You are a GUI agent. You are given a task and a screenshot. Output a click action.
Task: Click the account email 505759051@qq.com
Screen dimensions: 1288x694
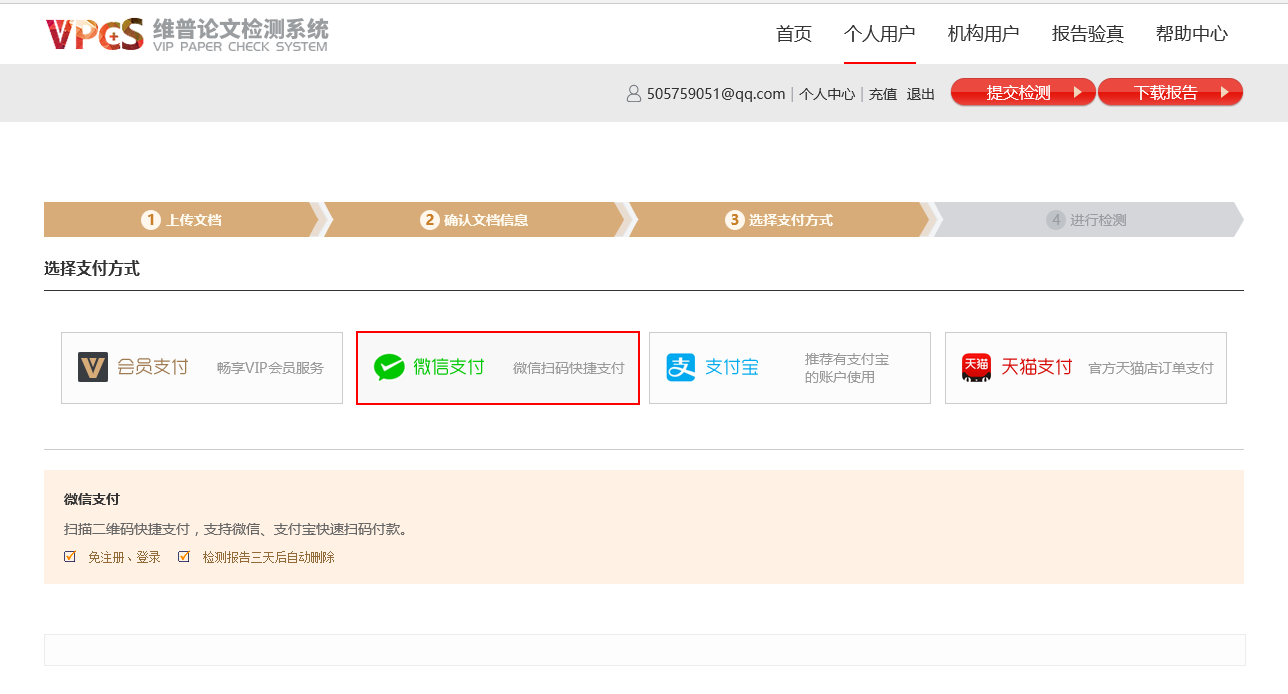[x=716, y=94]
